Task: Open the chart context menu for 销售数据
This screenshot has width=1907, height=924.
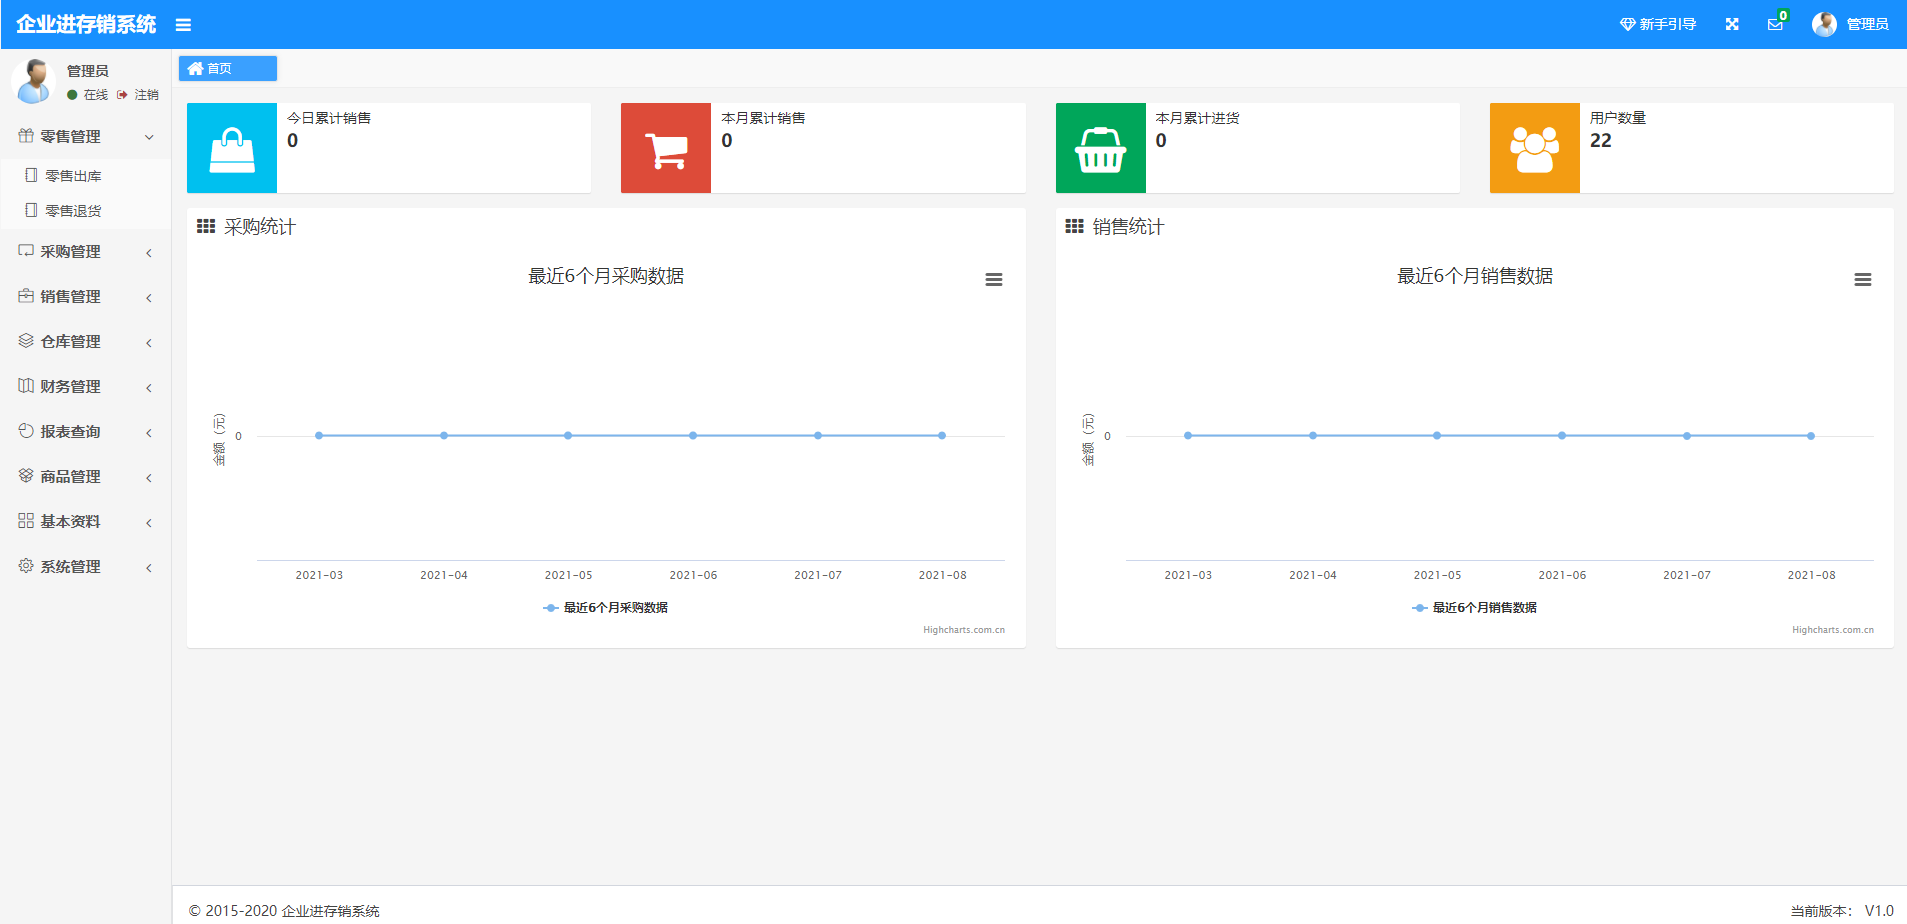Action: click(1863, 280)
